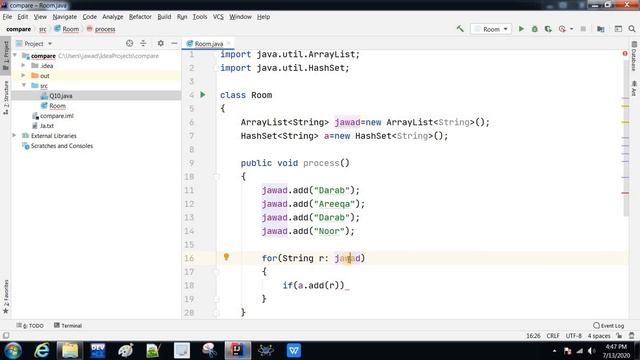The height and width of the screenshot is (360, 640).
Task: Open the Navigate menu
Action: pos(64,17)
